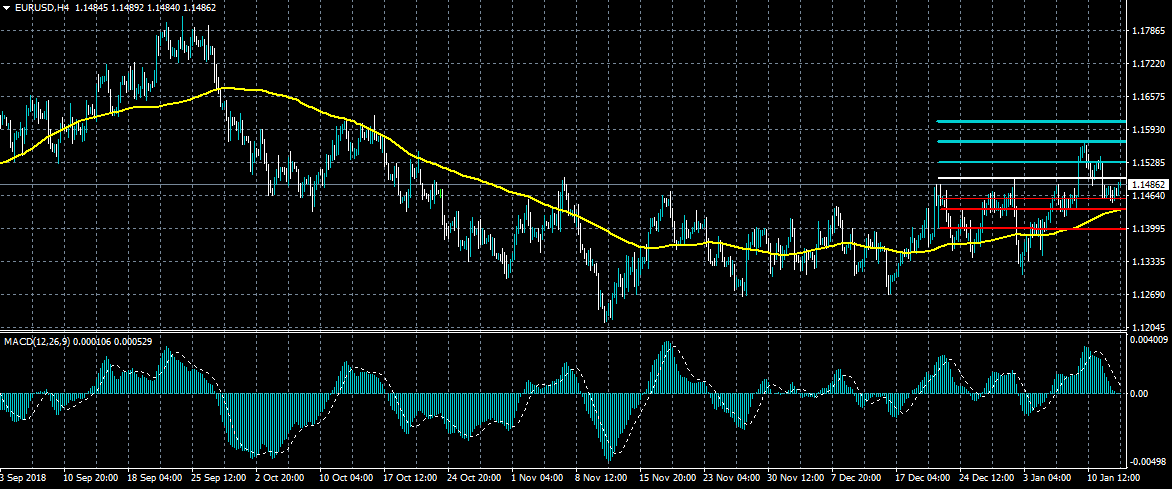Click the EURUSD,H4 chart title text
Image resolution: width=1172 pixels, height=489 pixels.
pyautogui.click(x=42, y=7)
